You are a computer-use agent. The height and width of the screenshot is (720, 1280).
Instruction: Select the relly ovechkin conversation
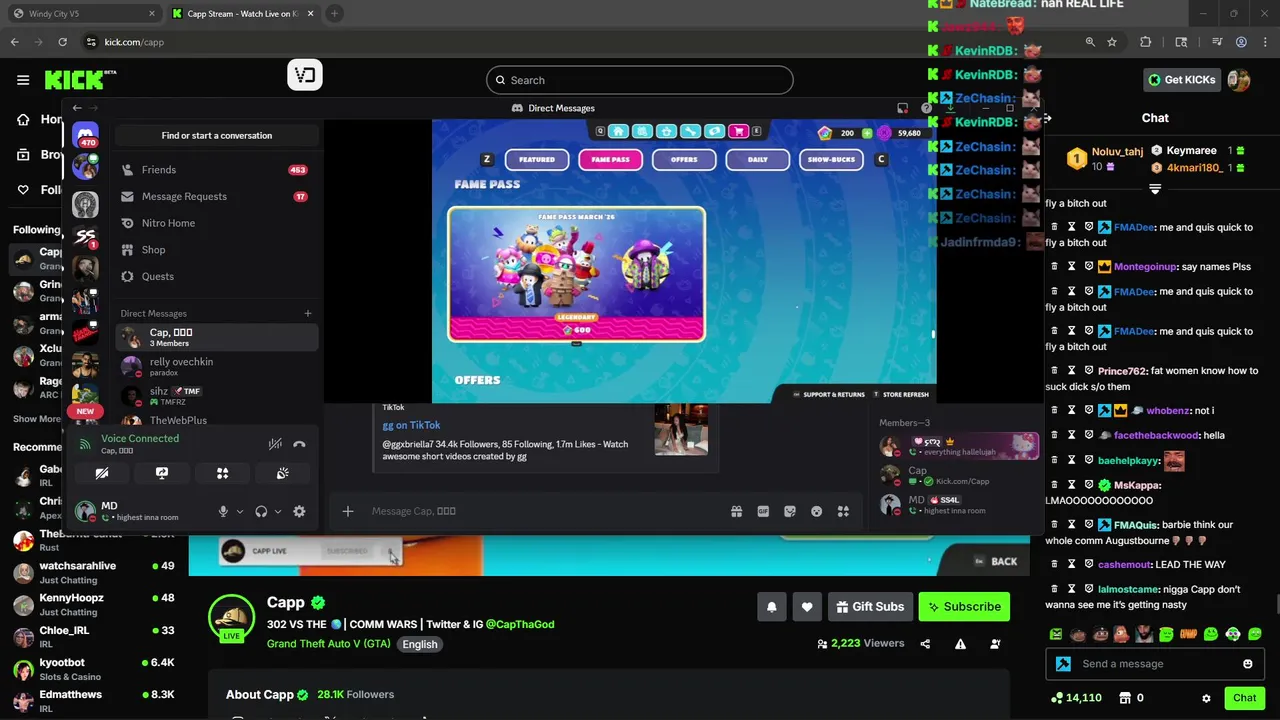pyautogui.click(x=216, y=367)
